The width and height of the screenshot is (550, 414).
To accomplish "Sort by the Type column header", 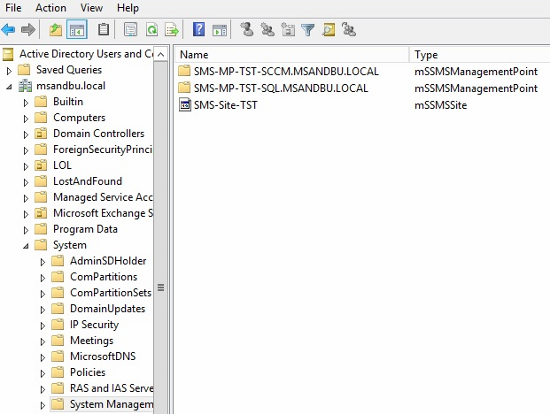I will 479,54.
